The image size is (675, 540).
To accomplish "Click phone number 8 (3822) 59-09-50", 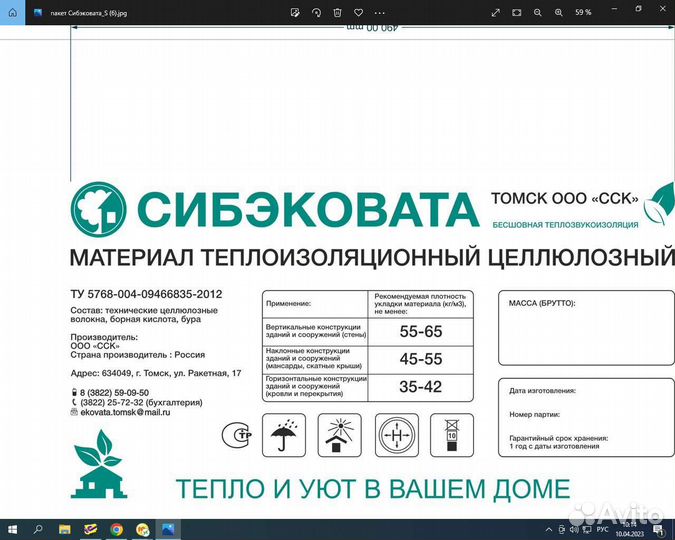I will tap(115, 393).
